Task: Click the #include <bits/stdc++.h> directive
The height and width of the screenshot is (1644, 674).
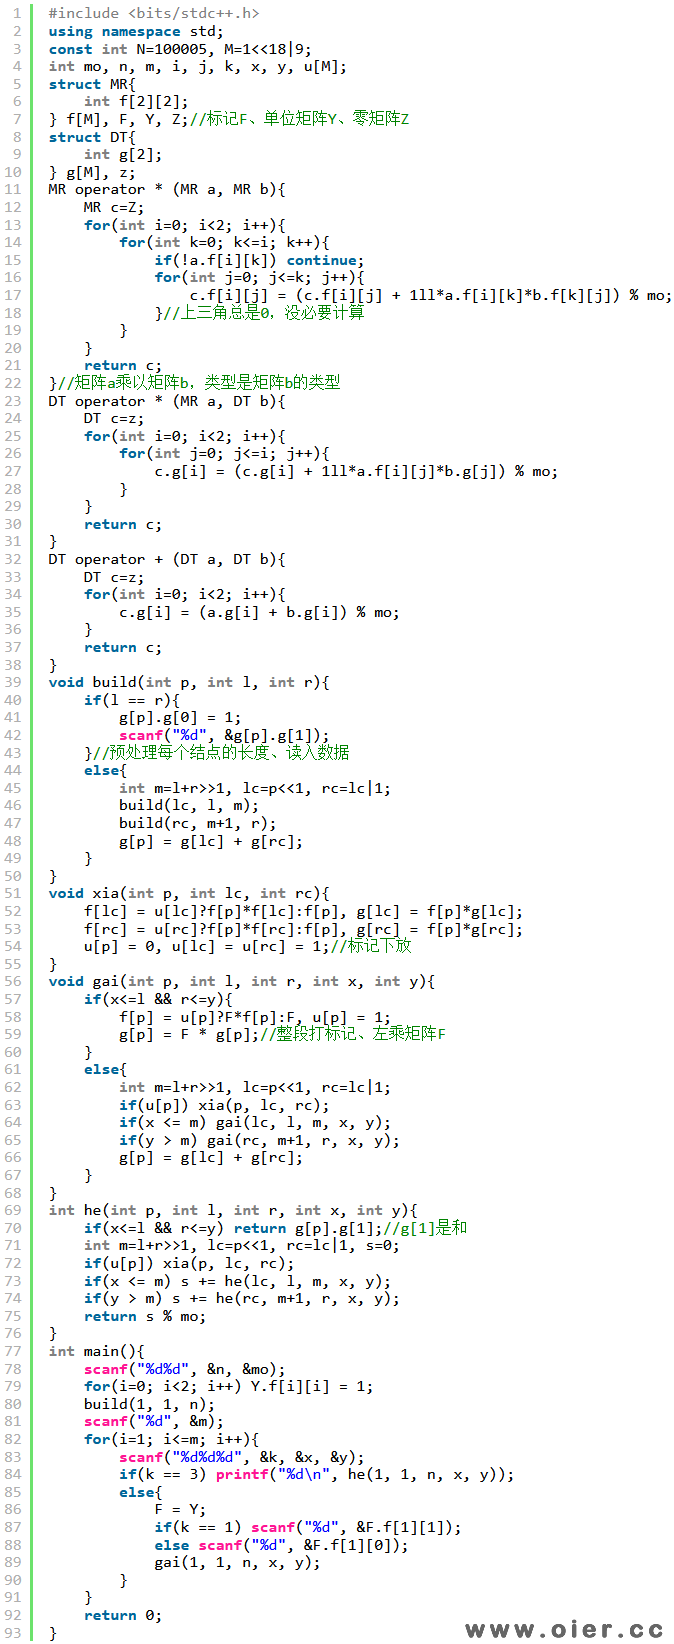Action: [x=154, y=13]
